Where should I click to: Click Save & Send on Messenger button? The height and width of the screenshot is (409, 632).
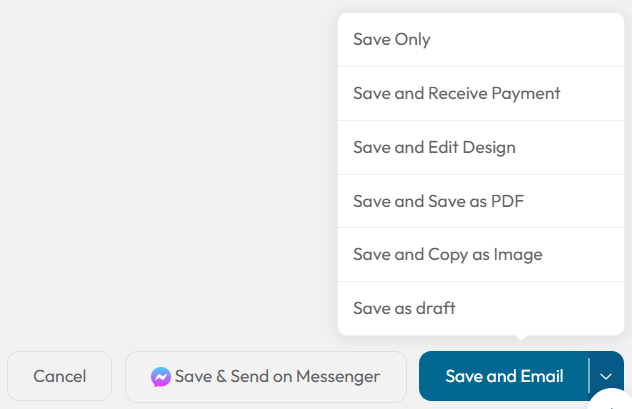[x=266, y=377]
